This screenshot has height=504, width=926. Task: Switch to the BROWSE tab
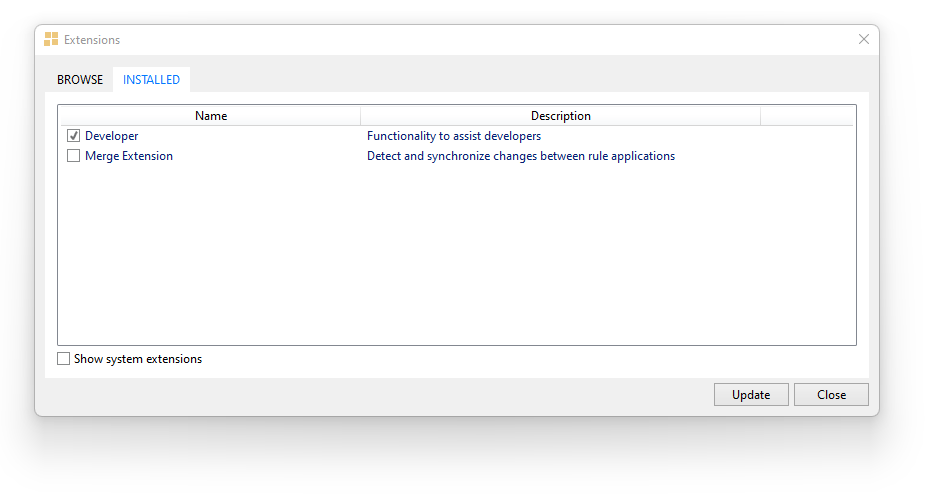tap(80, 80)
